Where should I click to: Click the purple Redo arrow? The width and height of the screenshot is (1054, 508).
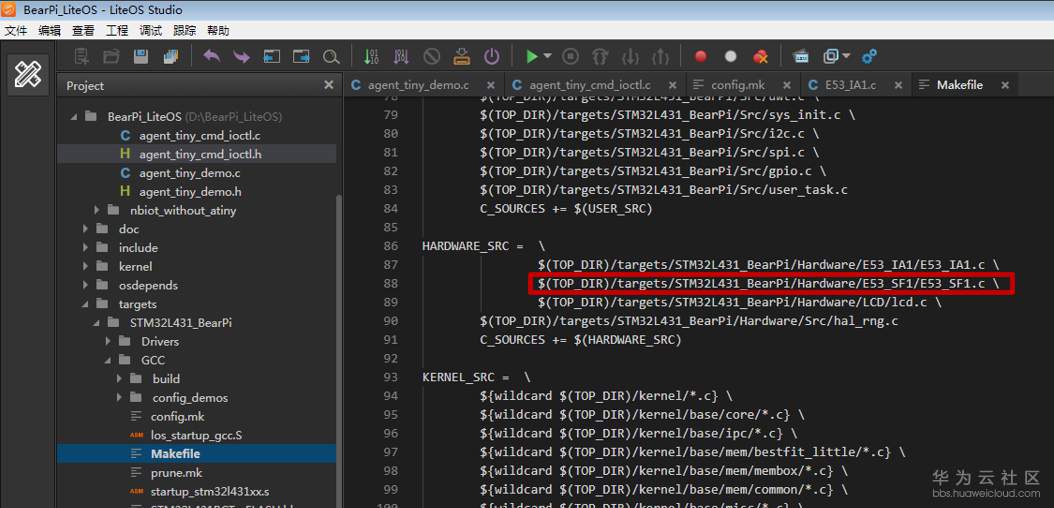pos(241,57)
